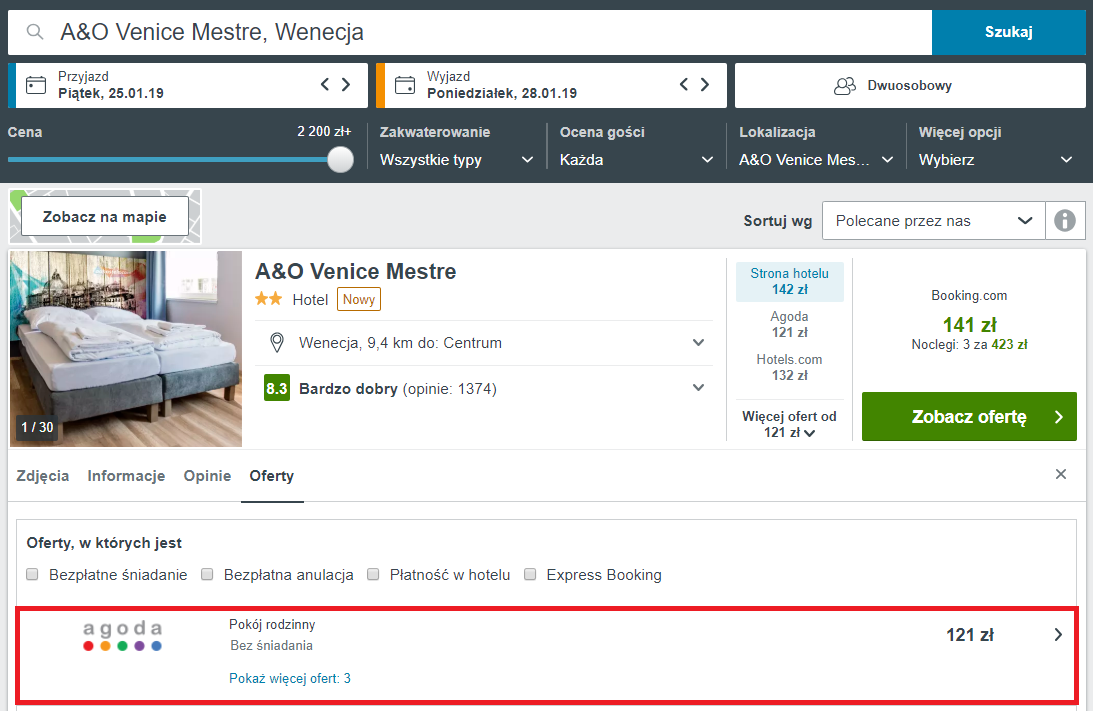Tick the Płatność w hotelu checkbox

(374, 575)
